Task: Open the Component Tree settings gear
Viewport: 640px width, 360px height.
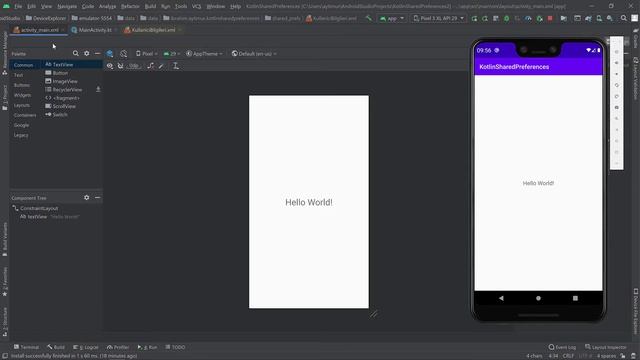Action: tap(87, 198)
